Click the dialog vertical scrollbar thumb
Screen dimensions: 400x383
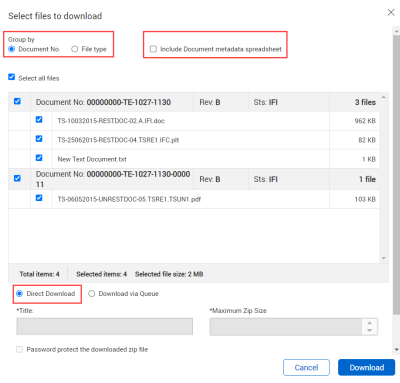(x=396, y=174)
